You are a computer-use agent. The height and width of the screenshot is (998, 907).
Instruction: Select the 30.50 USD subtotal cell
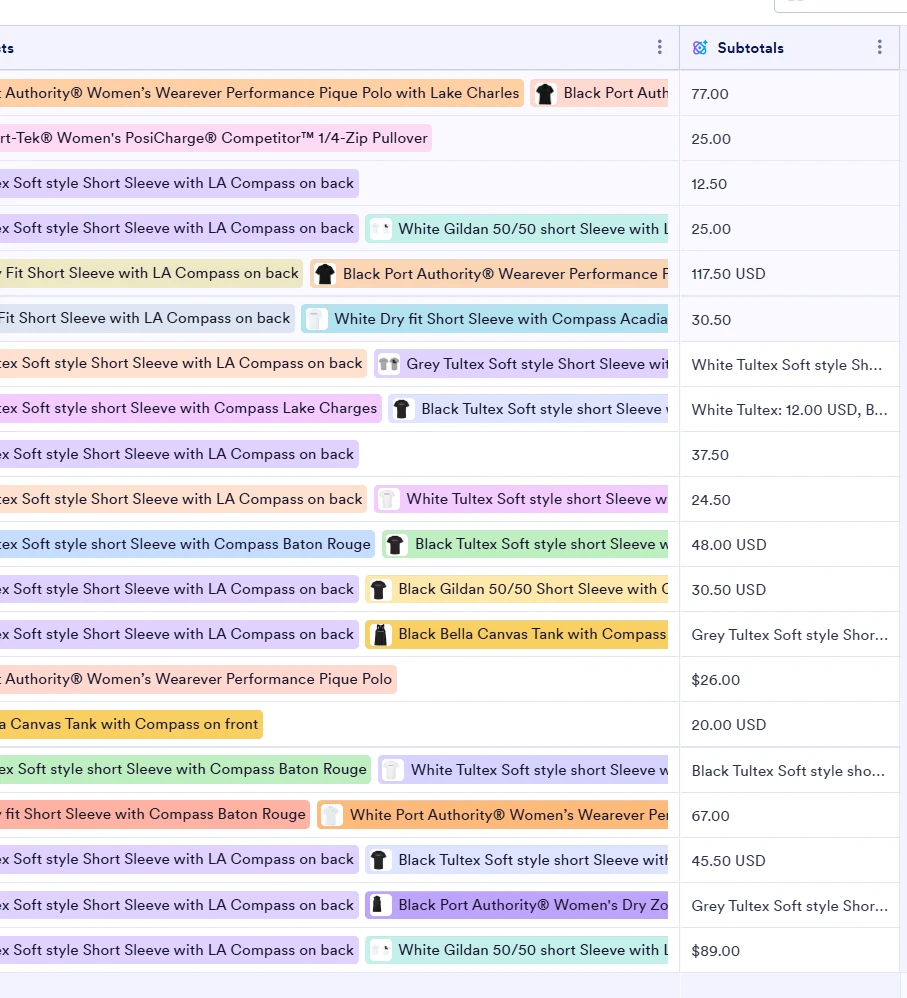tap(789, 590)
